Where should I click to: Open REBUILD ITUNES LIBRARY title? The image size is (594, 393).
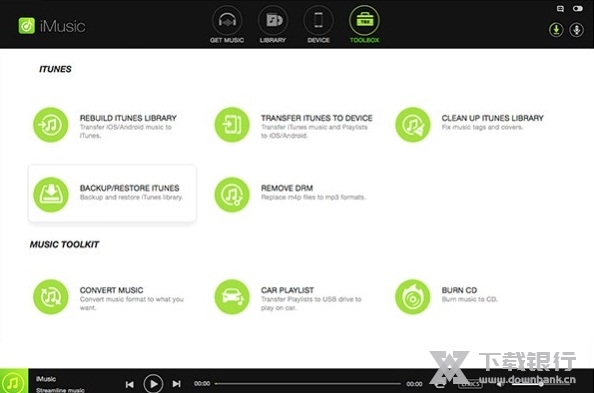coord(128,118)
